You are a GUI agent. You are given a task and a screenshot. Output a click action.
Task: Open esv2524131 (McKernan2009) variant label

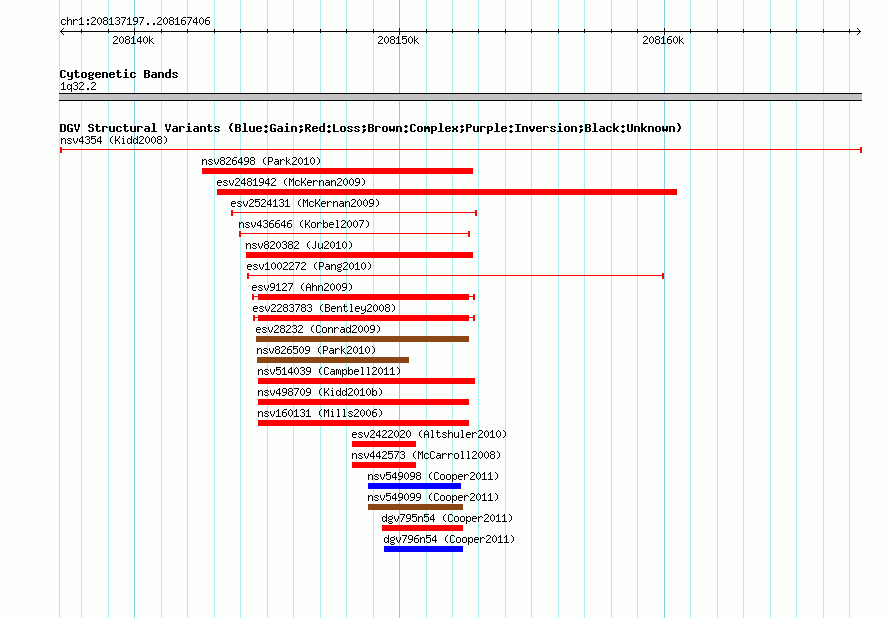305,203
